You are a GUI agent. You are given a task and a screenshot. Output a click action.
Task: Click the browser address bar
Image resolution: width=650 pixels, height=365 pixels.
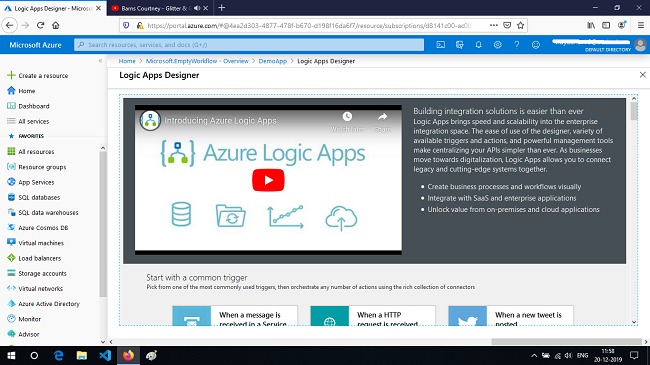pyautogui.click(x=309, y=25)
